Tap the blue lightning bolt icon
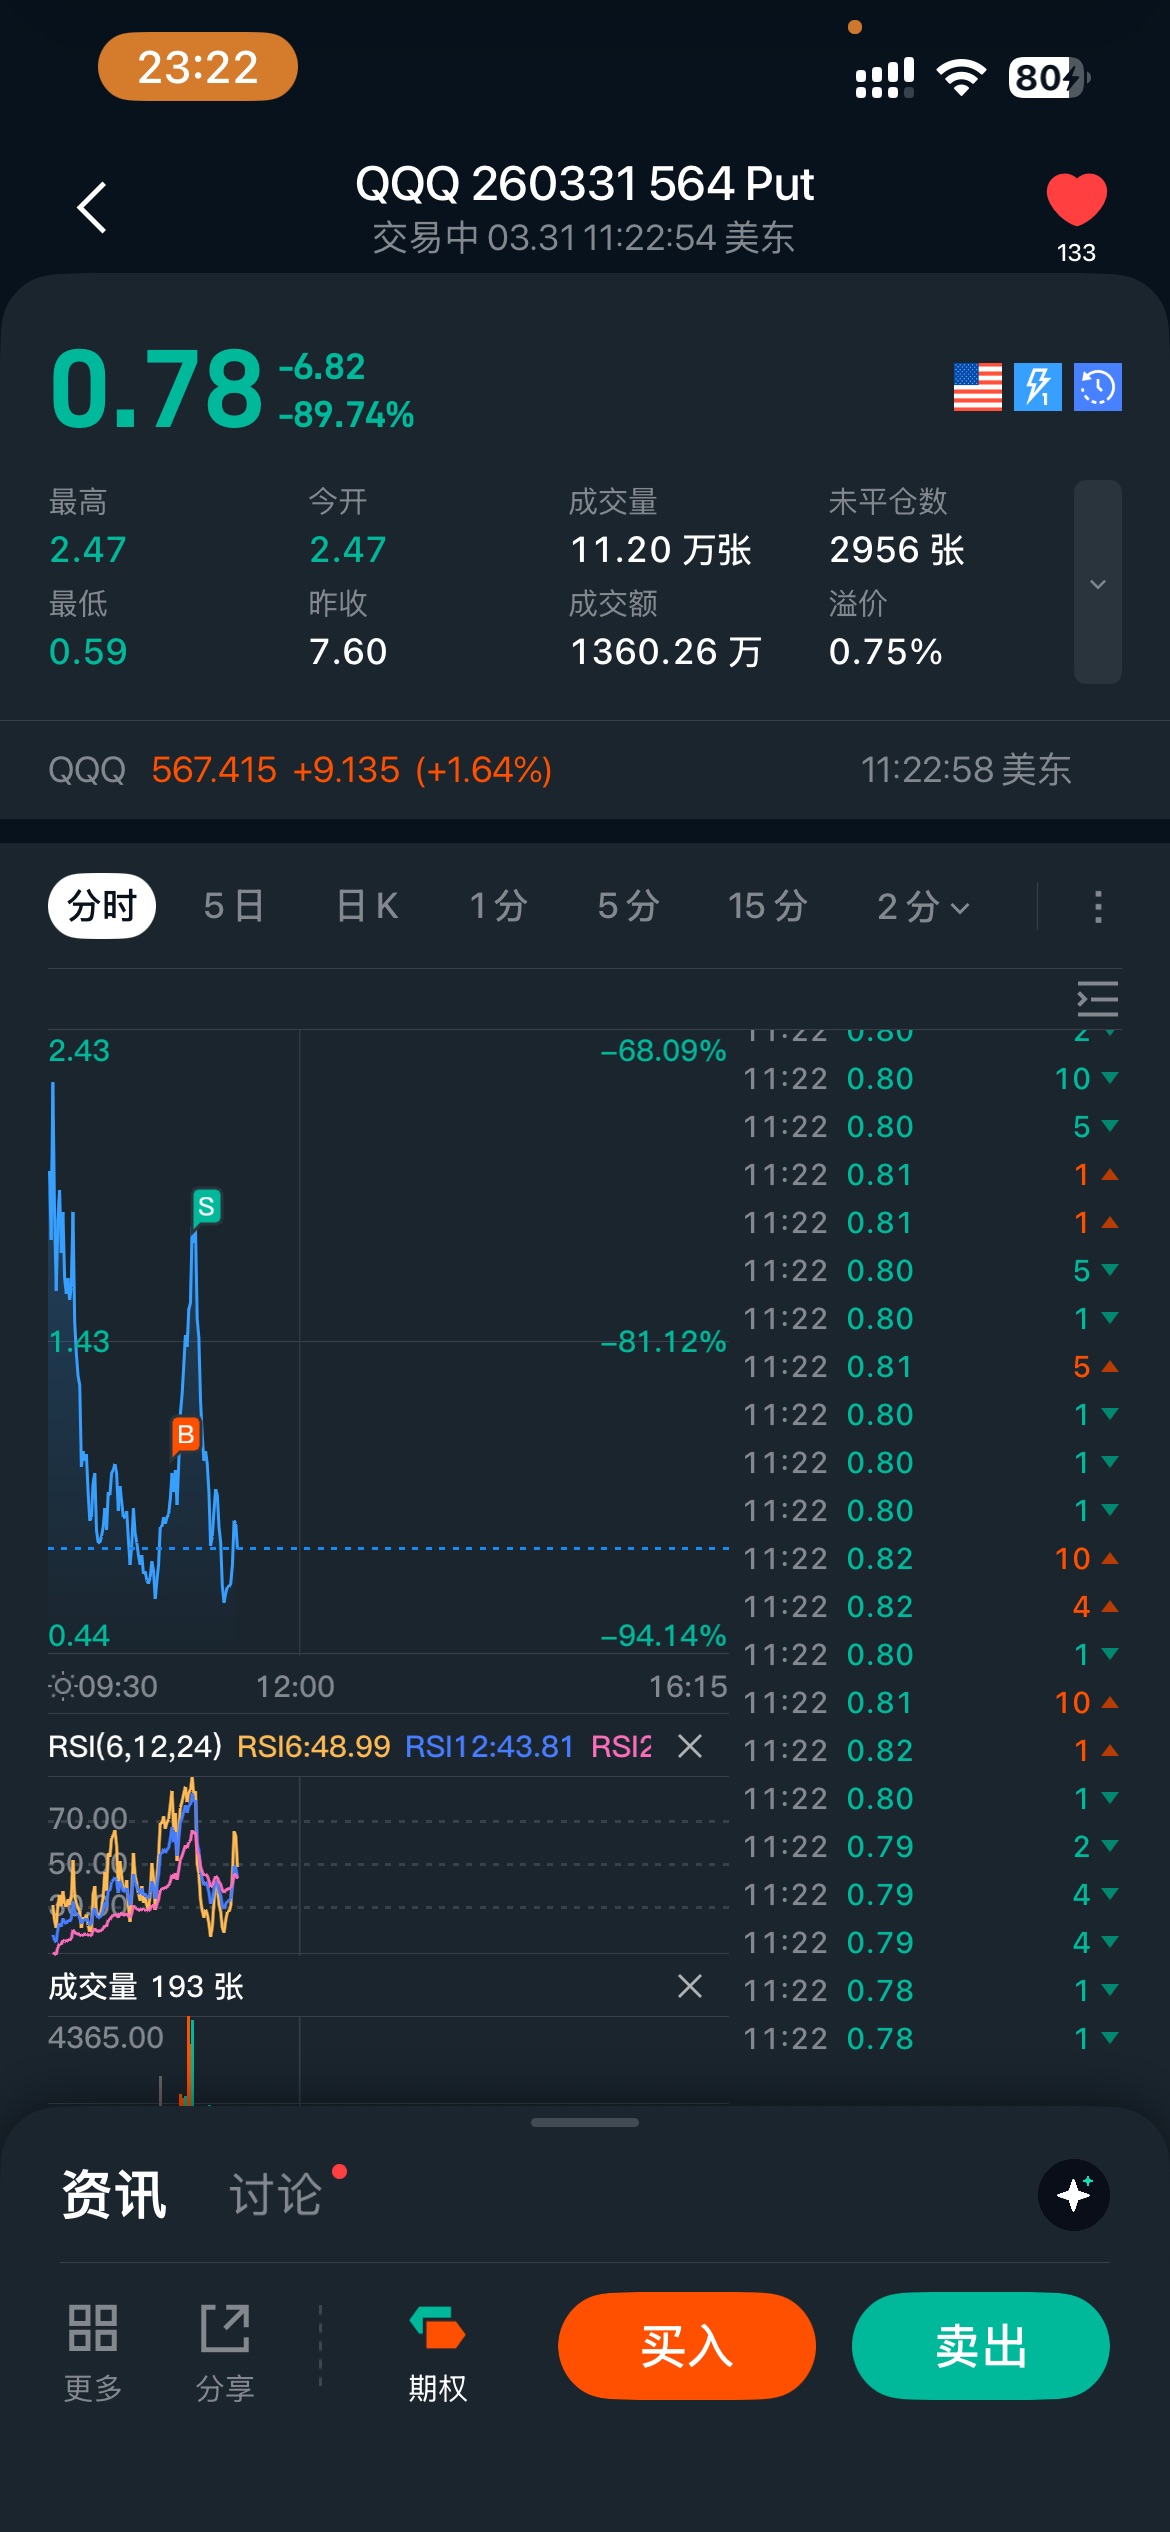This screenshot has width=1170, height=2532. (1037, 387)
